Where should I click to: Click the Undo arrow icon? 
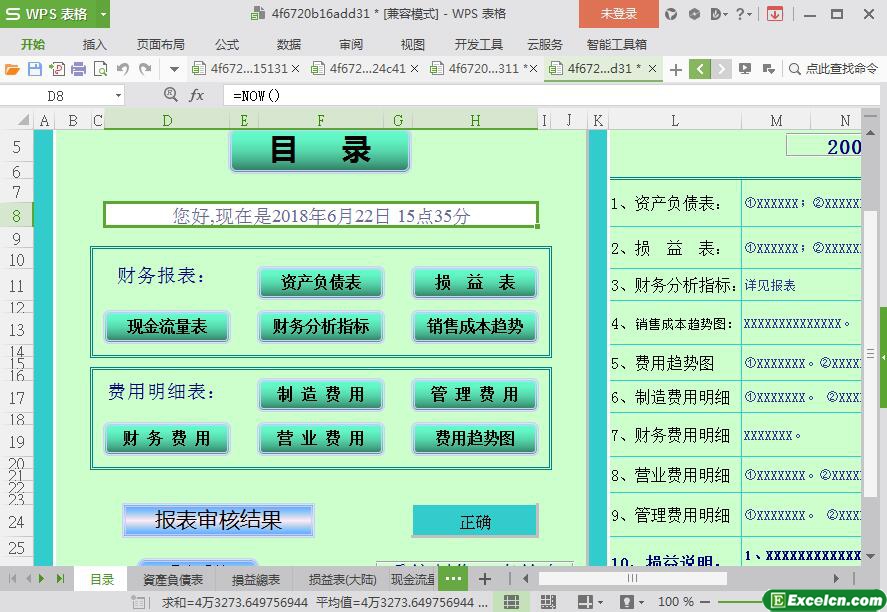pyautogui.click(x=122, y=69)
